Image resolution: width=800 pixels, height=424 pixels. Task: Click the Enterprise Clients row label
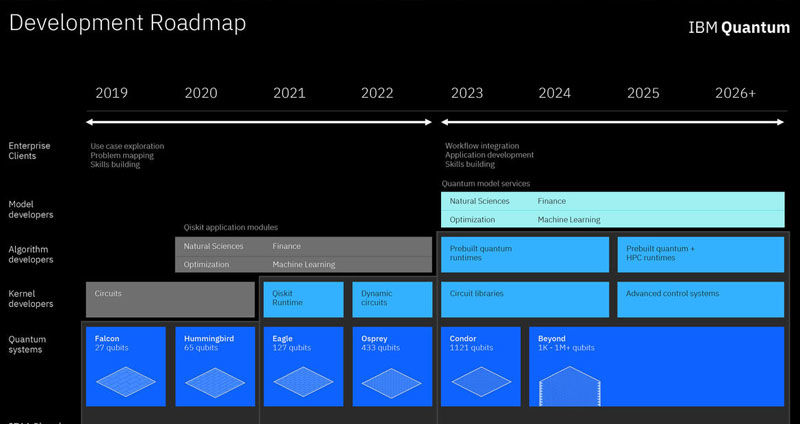coord(30,150)
